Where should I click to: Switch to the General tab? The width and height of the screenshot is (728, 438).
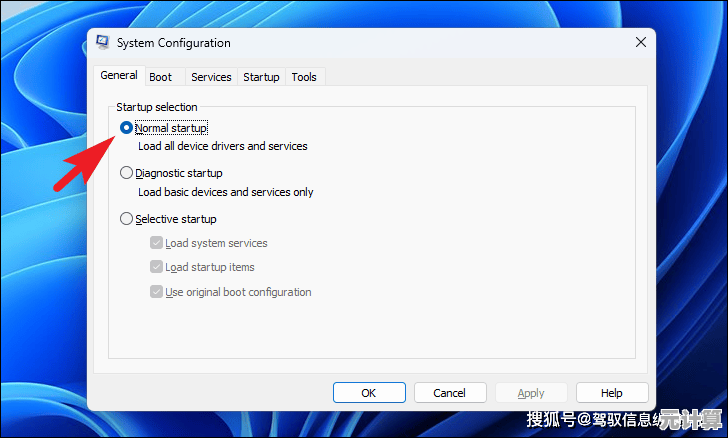point(119,76)
